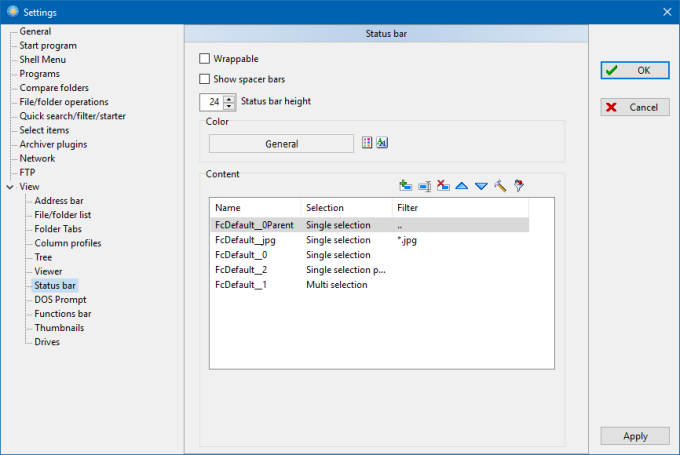Screen dimensions: 680x455
Task: Collapse the View tree node
Action: 10,187
